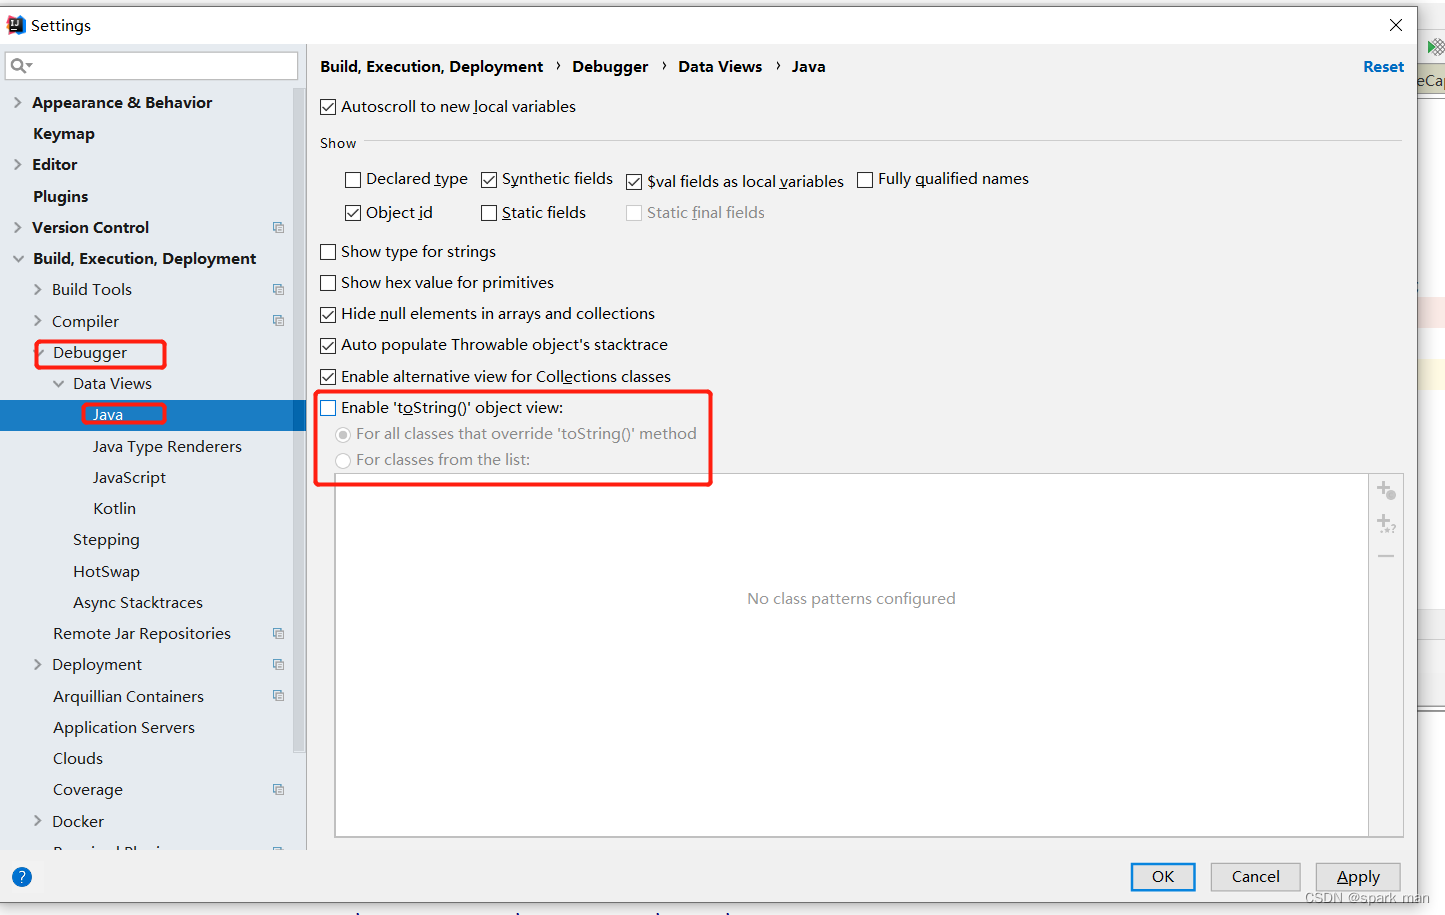The height and width of the screenshot is (915, 1445).
Task: Click the Cancel button
Action: pyautogui.click(x=1255, y=877)
